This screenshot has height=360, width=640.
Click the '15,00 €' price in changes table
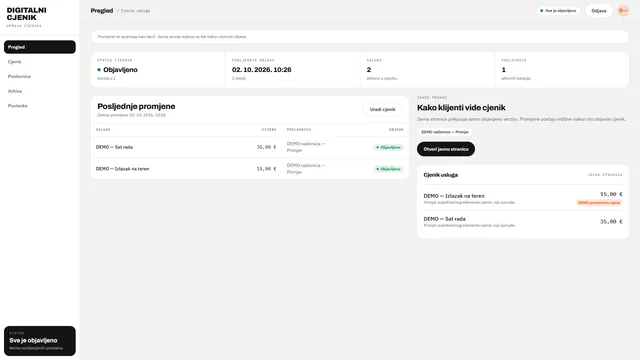pyautogui.click(x=266, y=169)
